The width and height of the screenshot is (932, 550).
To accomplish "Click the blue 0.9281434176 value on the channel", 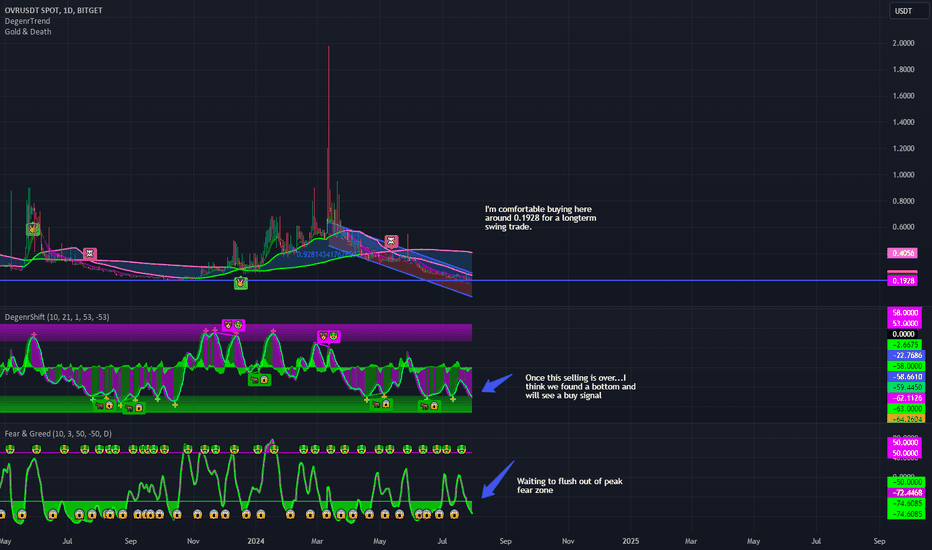I will [x=327, y=254].
